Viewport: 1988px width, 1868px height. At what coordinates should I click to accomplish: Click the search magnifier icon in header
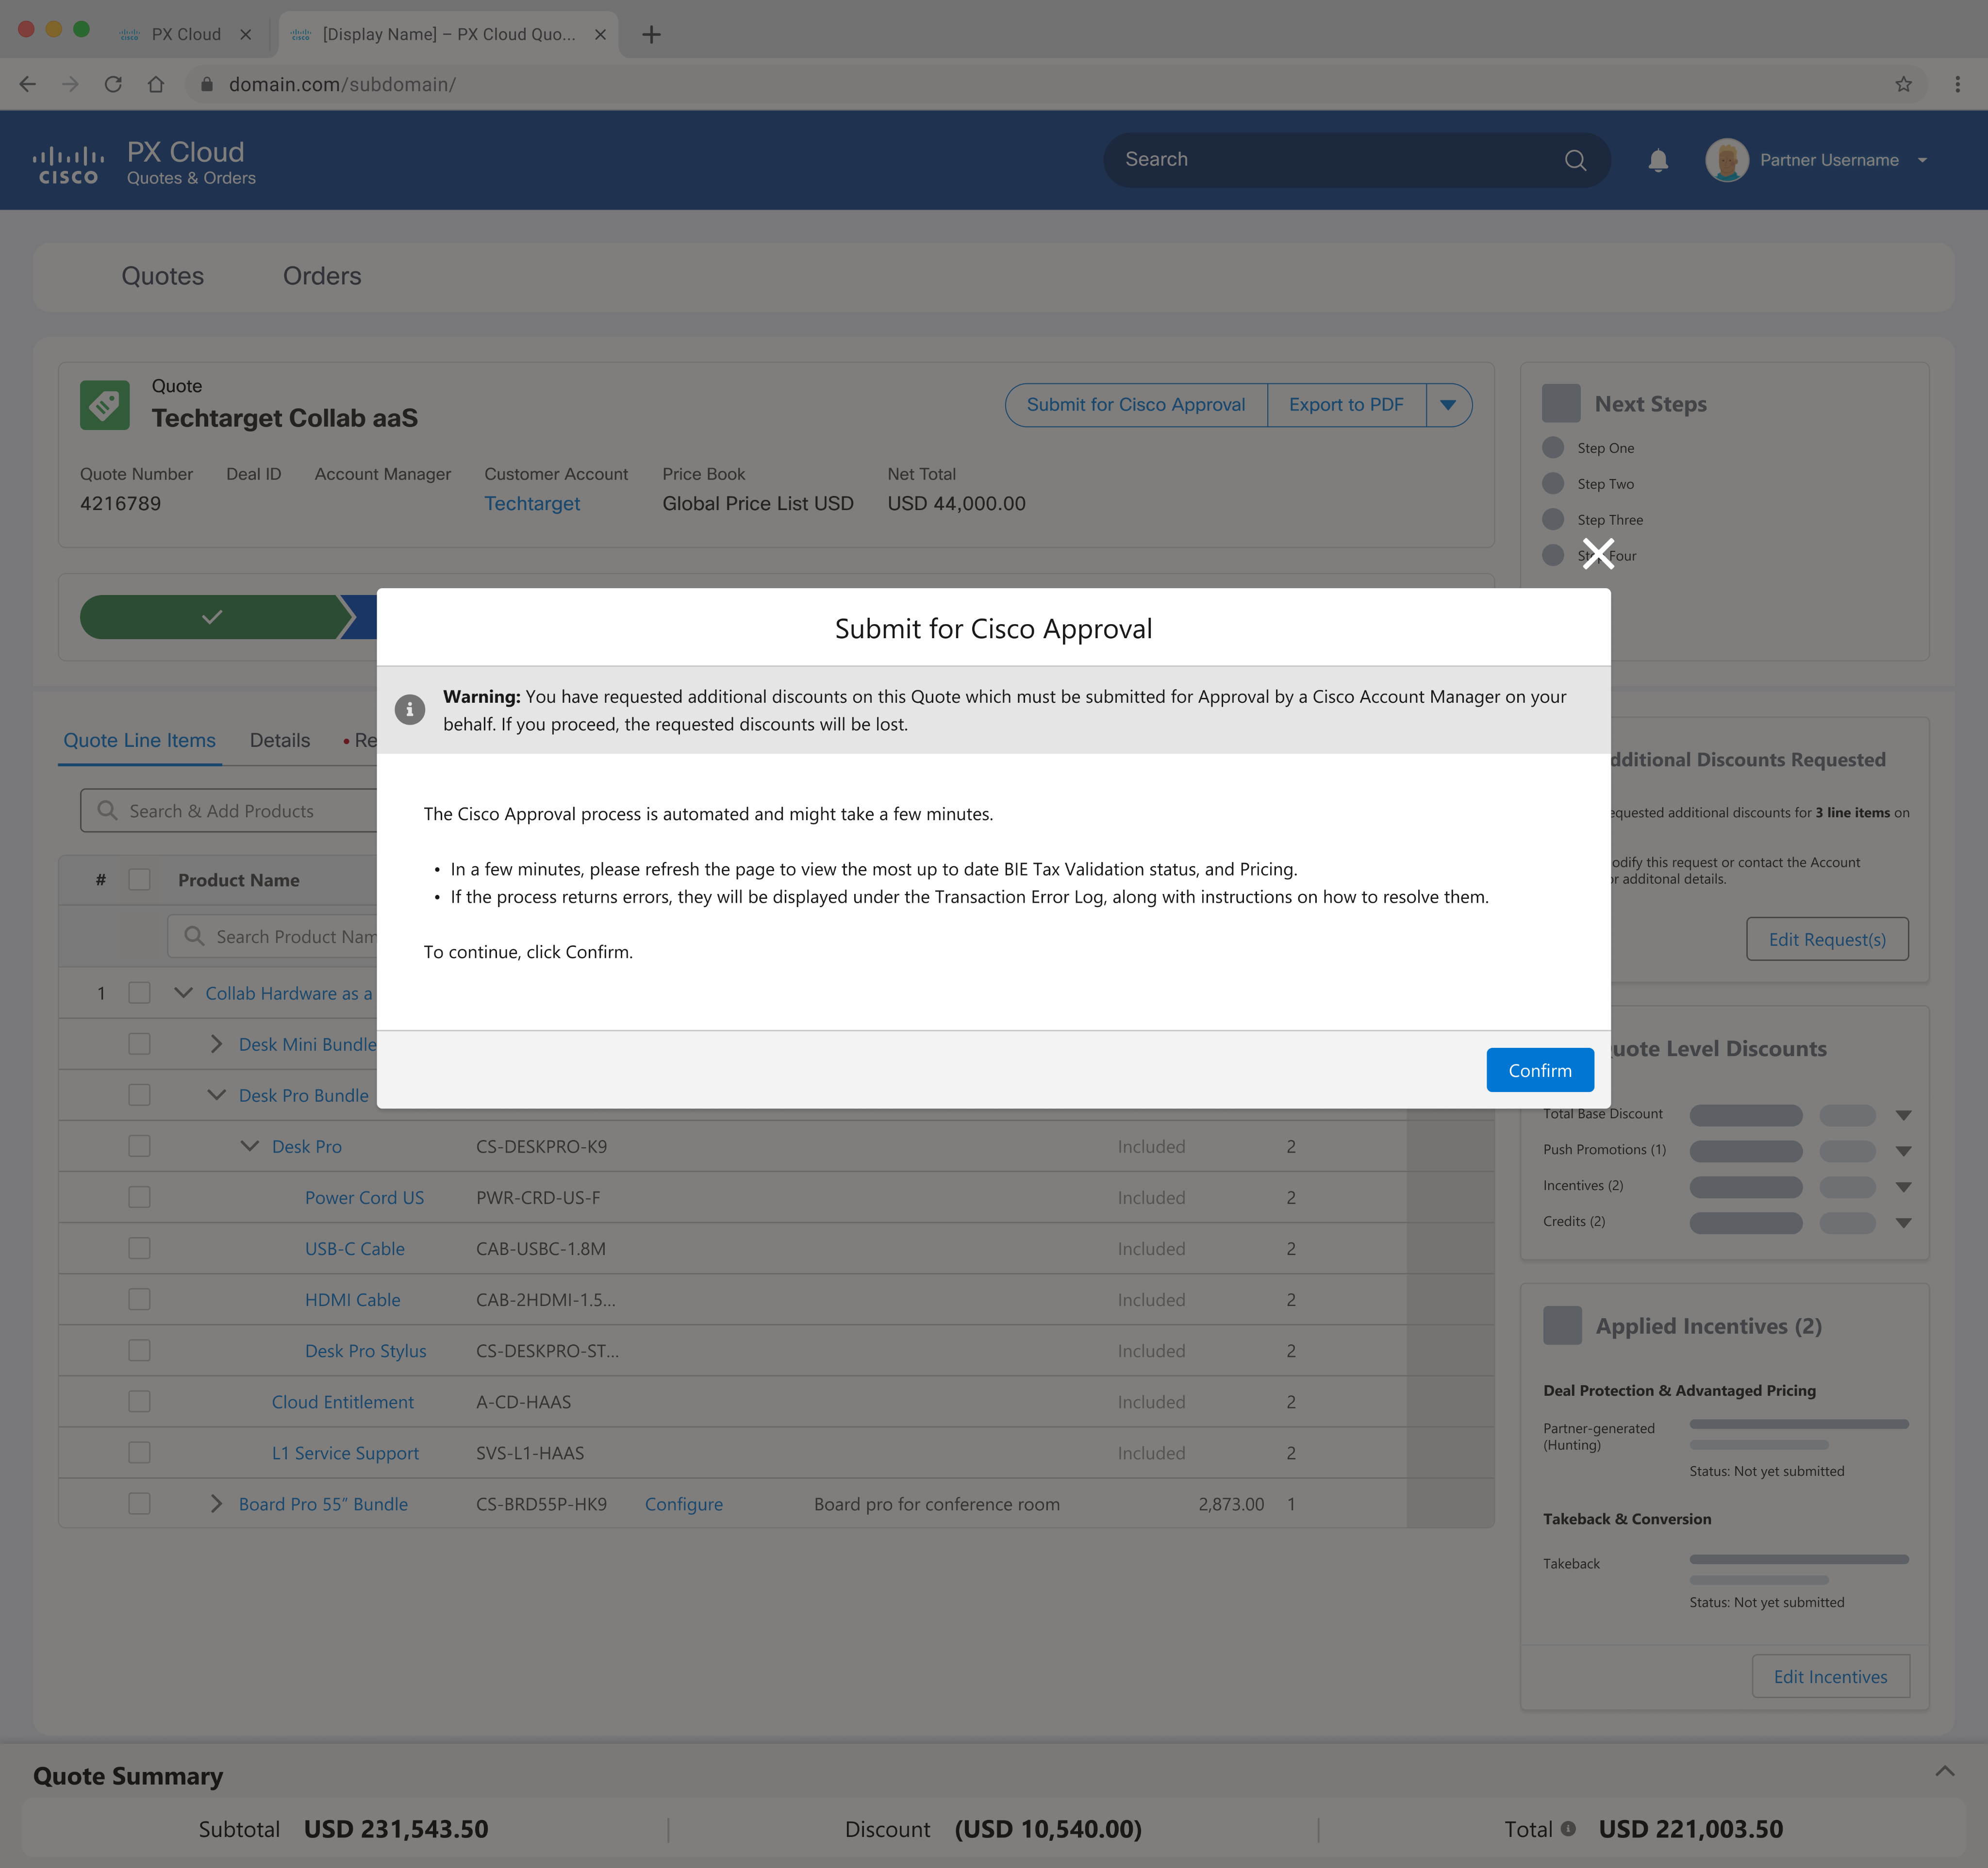click(1575, 160)
